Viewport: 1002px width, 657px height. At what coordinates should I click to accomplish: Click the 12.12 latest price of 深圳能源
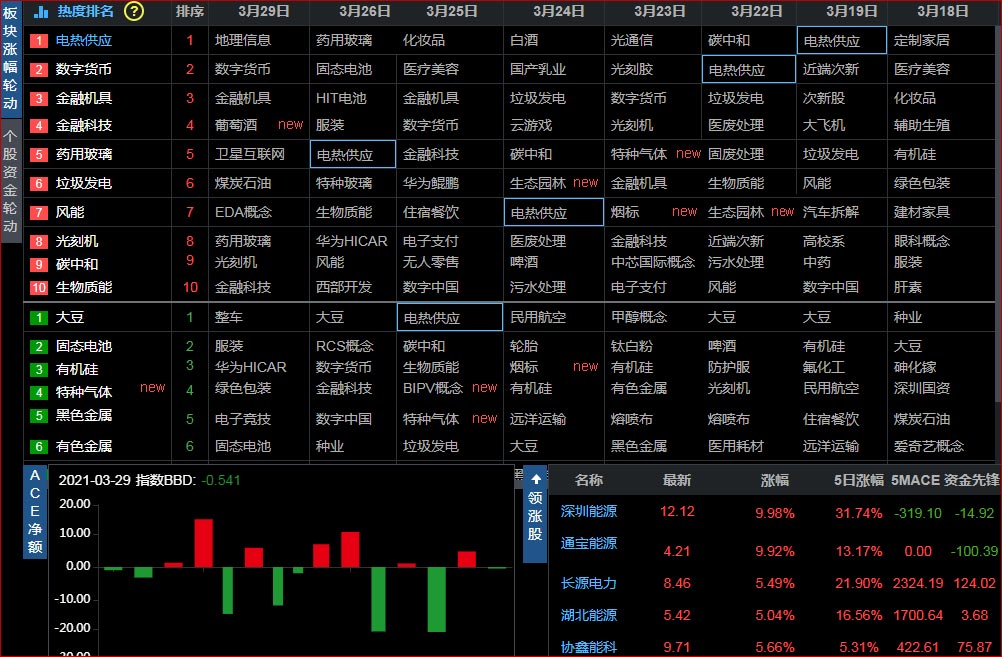coord(677,511)
